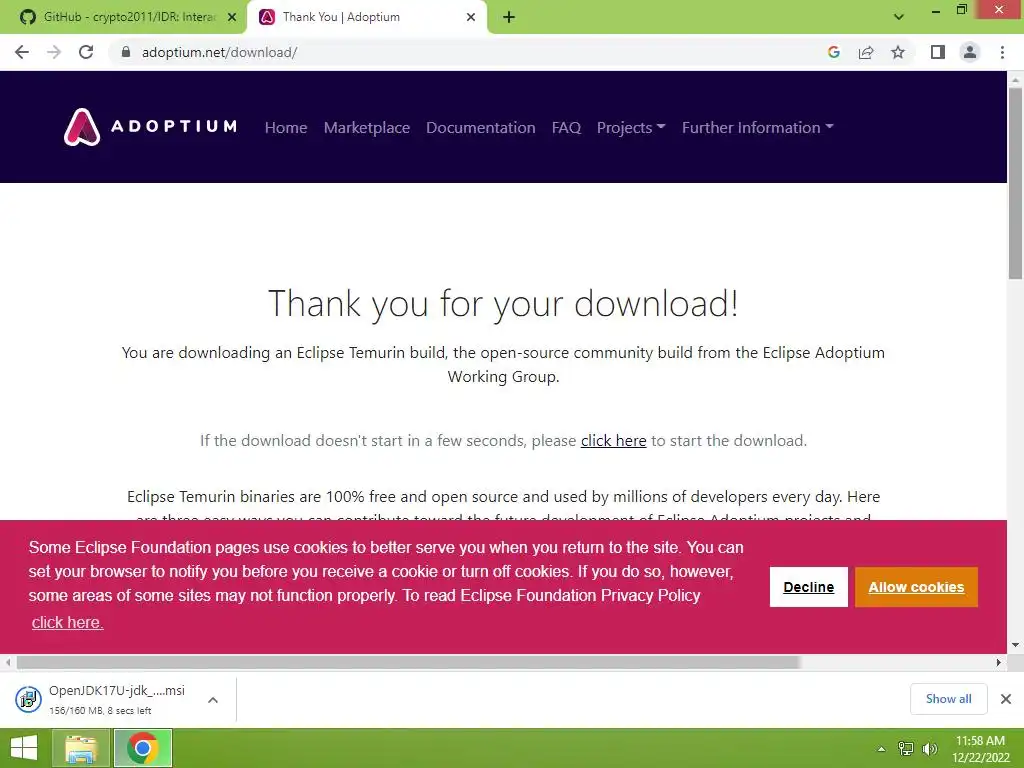Close the GitHub tab
1024x768 pixels.
pos(232,18)
